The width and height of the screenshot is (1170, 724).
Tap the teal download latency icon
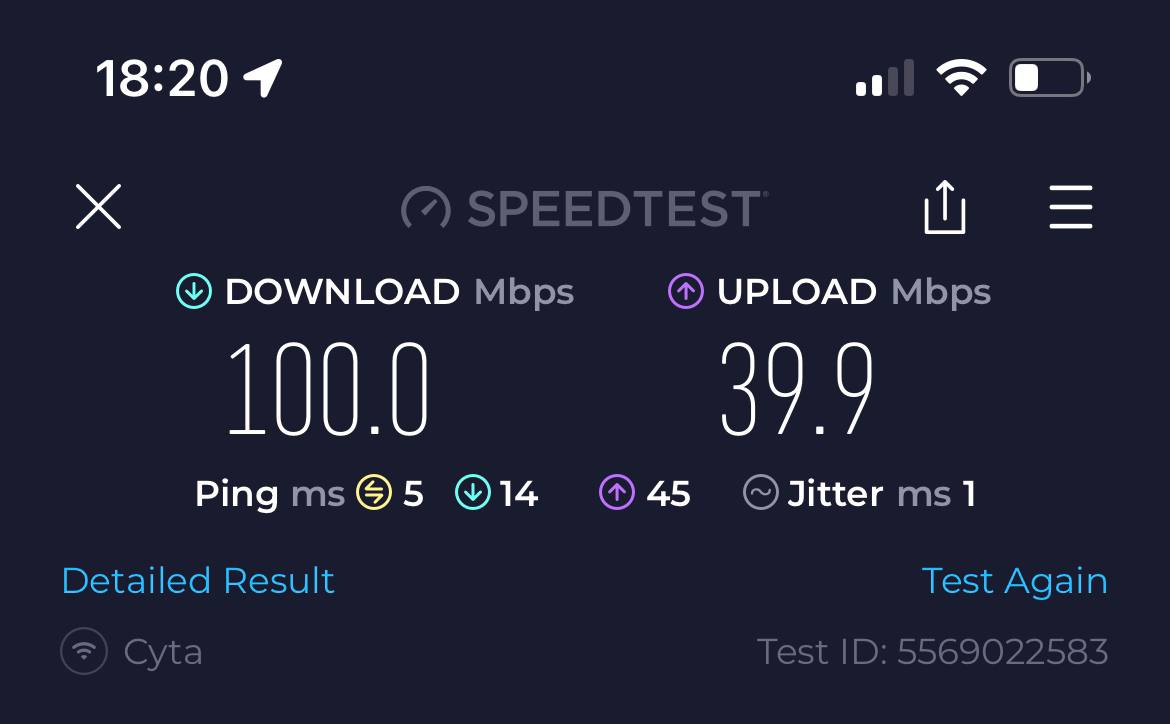coord(473,493)
